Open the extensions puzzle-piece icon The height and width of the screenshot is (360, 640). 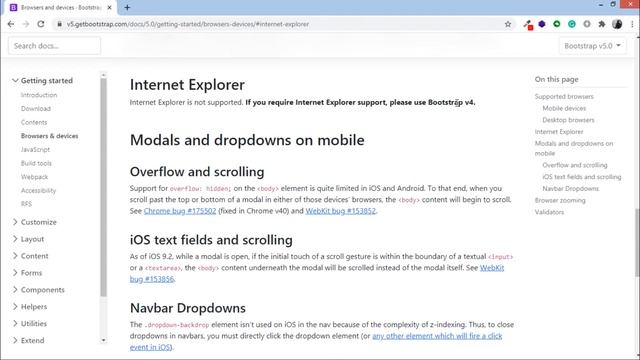[602, 24]
